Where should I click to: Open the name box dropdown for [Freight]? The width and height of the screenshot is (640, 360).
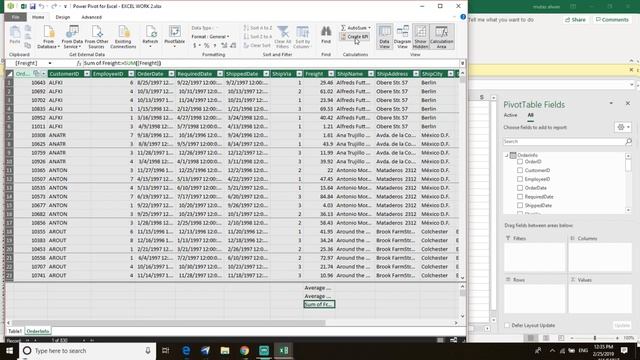click(x=50, y=63)
